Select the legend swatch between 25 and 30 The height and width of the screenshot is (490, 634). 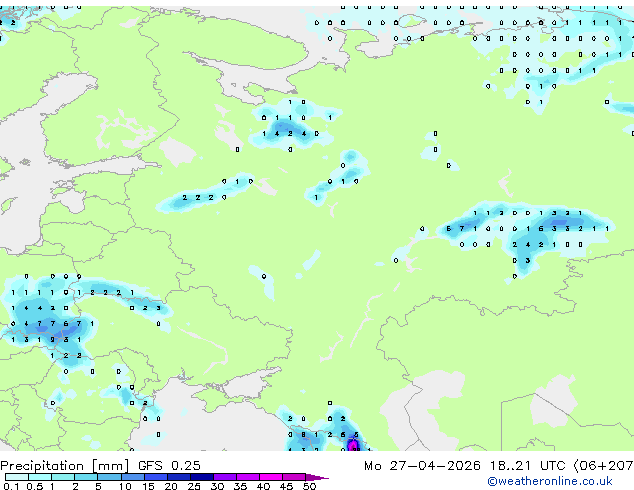tap(202, 477)
